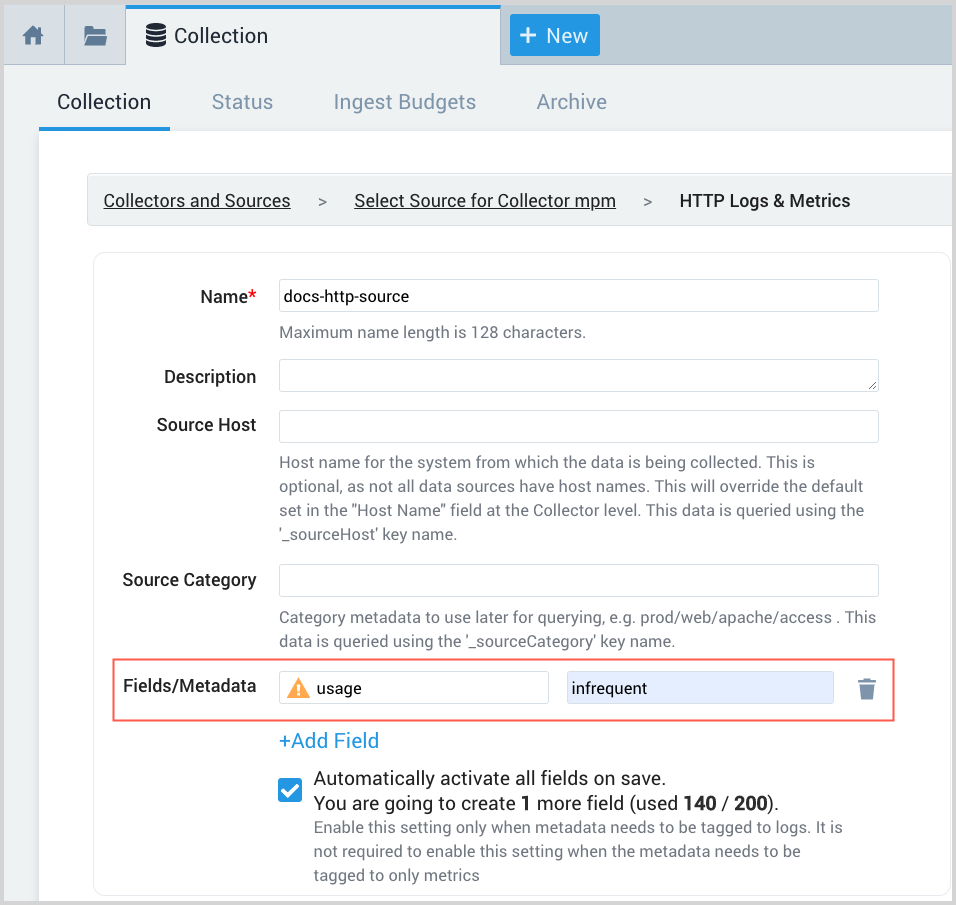Click the plus New tab button
Image resolution: width=956 pixels, height=905 pixels.
(554, 36)
